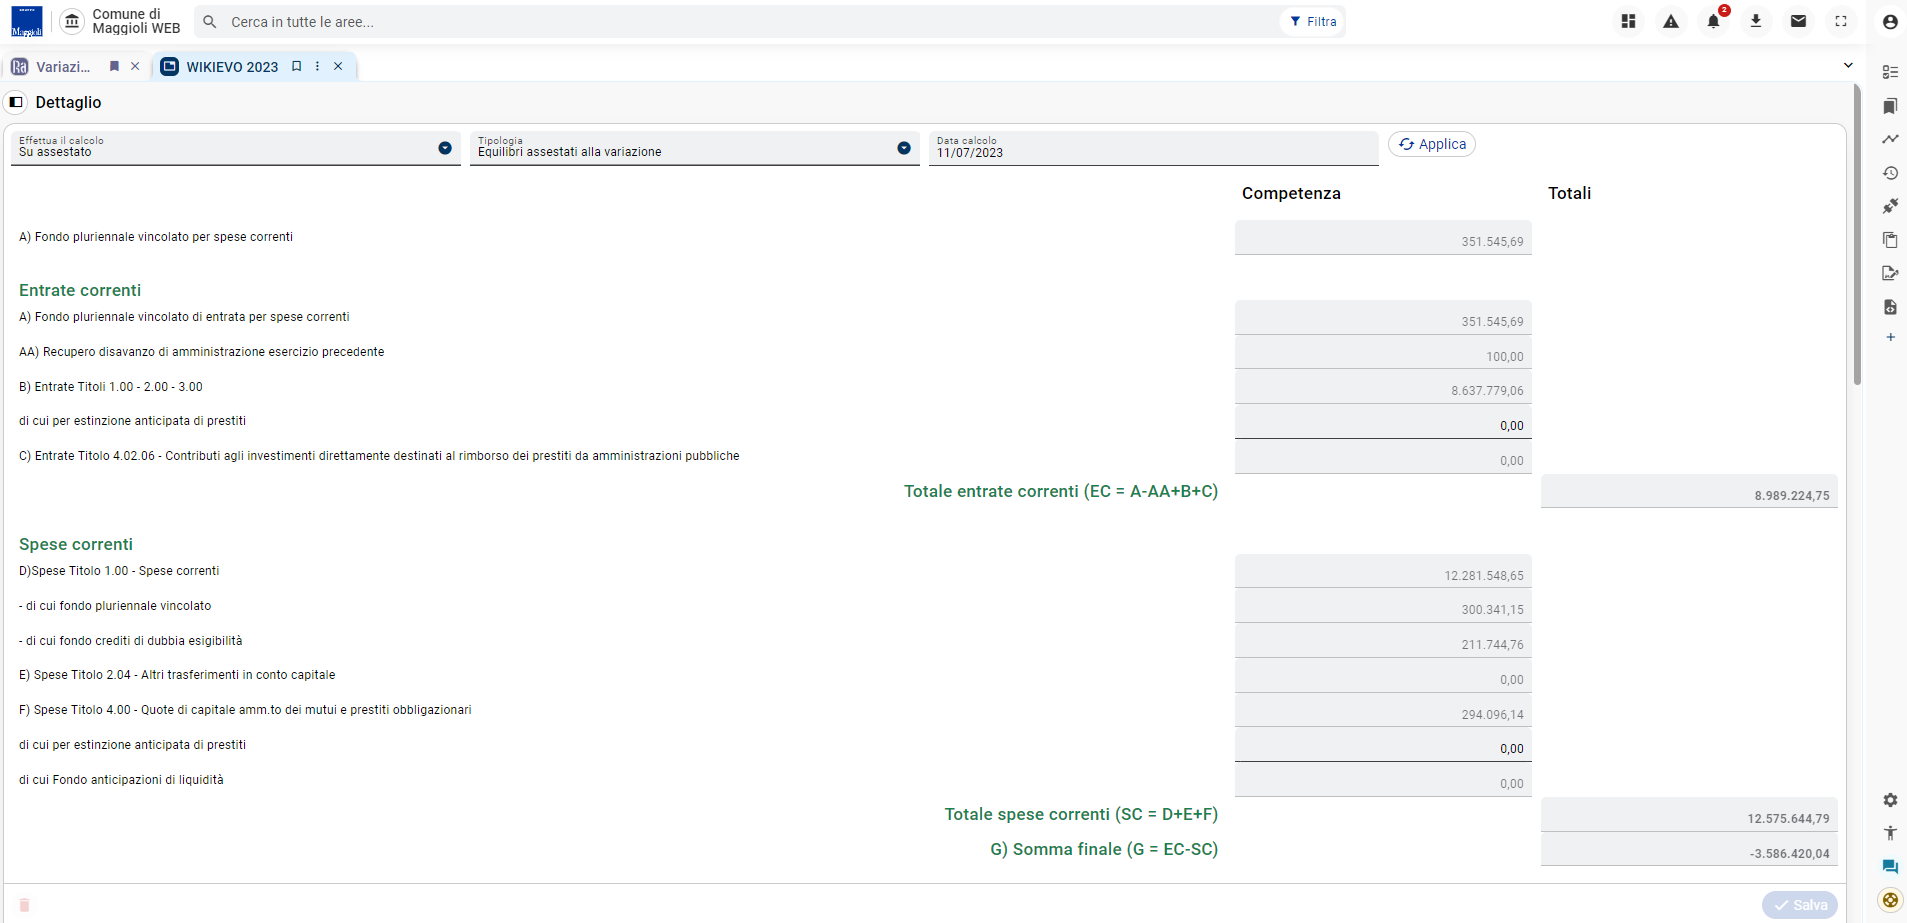This screenshot has height=923, width=1907.
Task: Open WIKIEVO 2023 tab options menu
Action: [x=318, y=66]
